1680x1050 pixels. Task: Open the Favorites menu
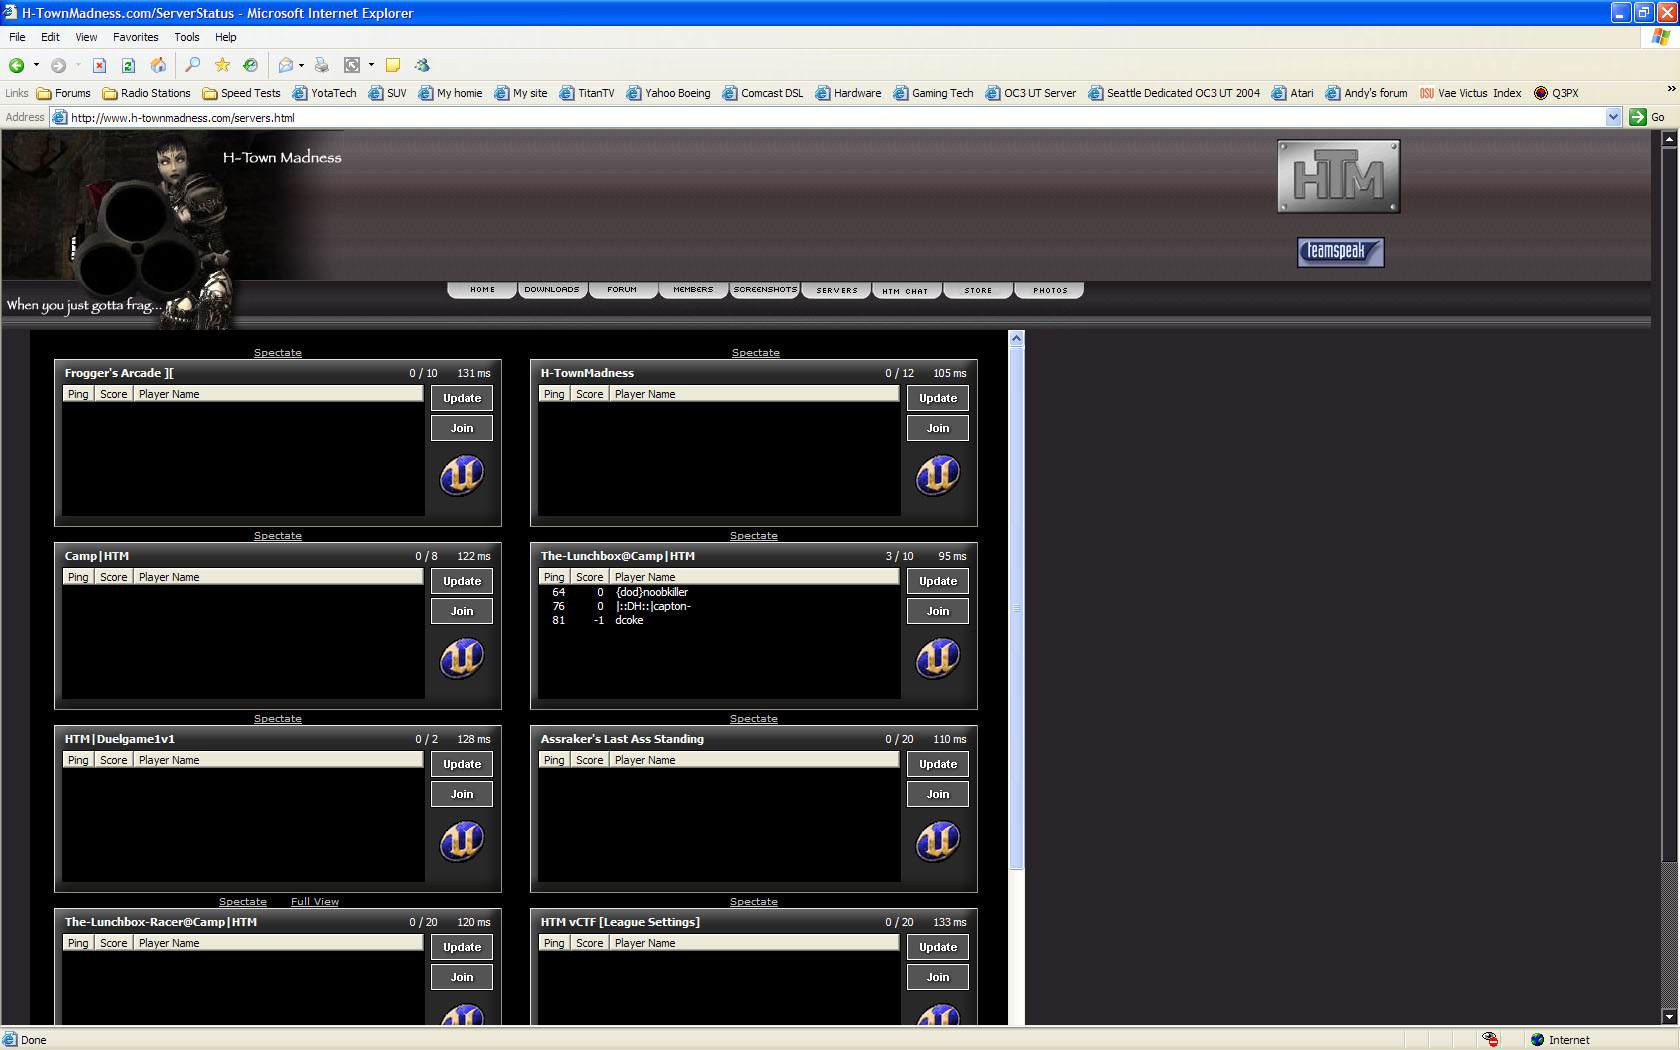(136, 37)
